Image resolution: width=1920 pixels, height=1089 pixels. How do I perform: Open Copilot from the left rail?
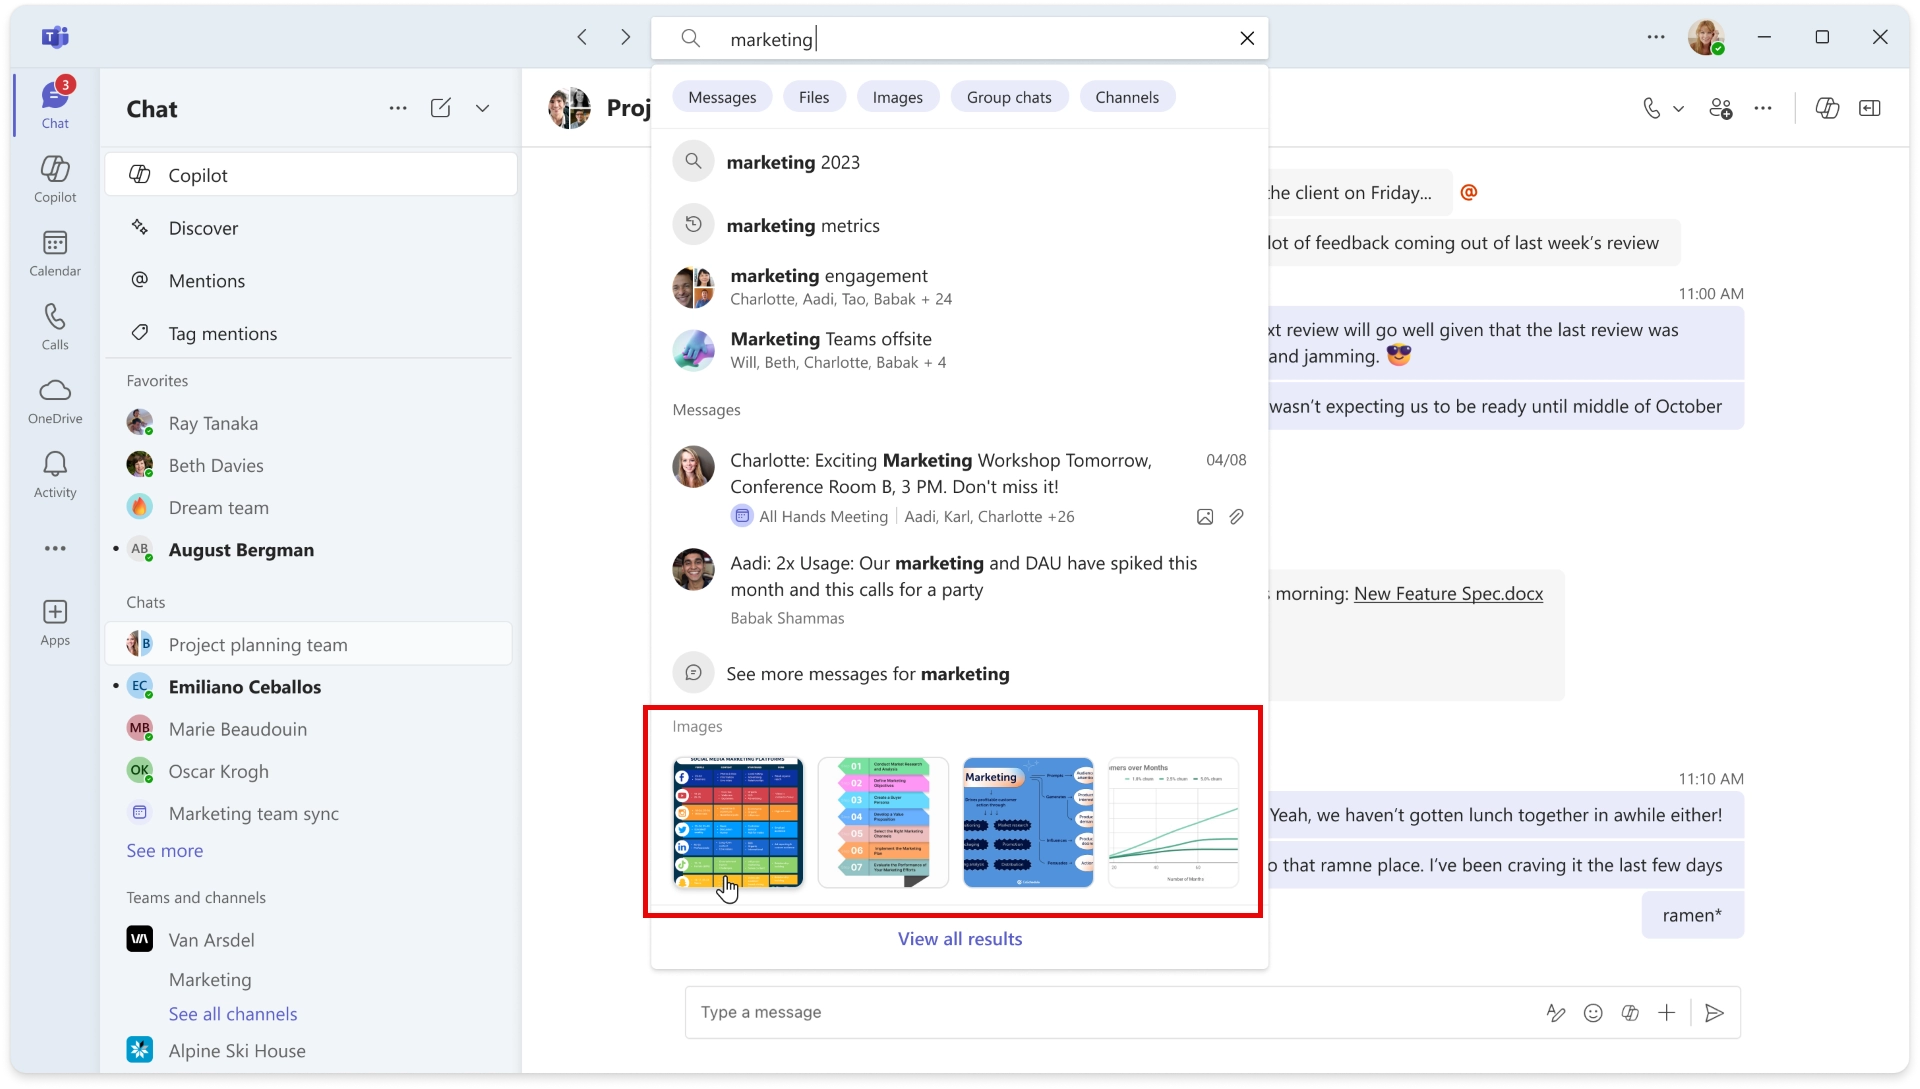55,178
